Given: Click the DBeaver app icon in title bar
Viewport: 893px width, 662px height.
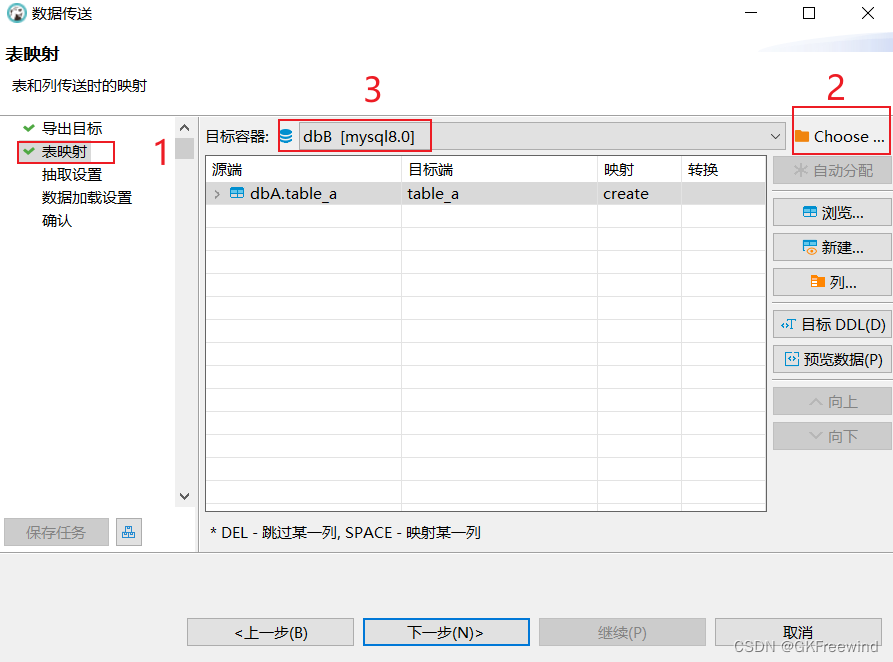Looking at the screenshot, I should coord(16,14).
